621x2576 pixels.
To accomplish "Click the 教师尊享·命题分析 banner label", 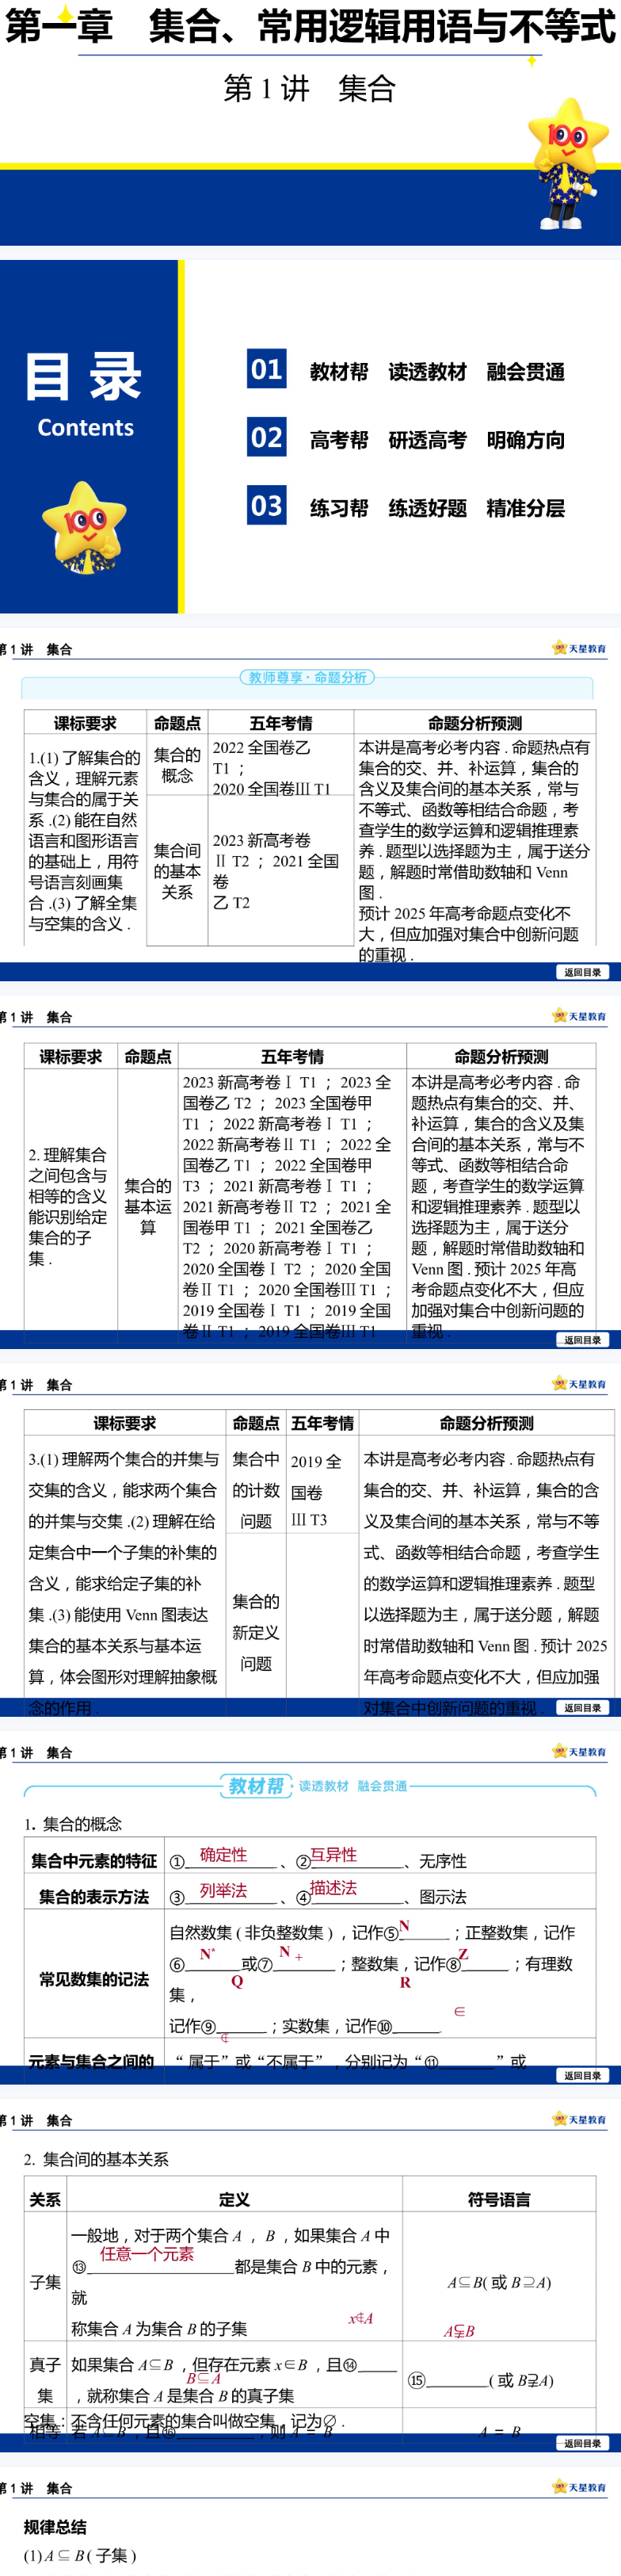I will point(307,677).
